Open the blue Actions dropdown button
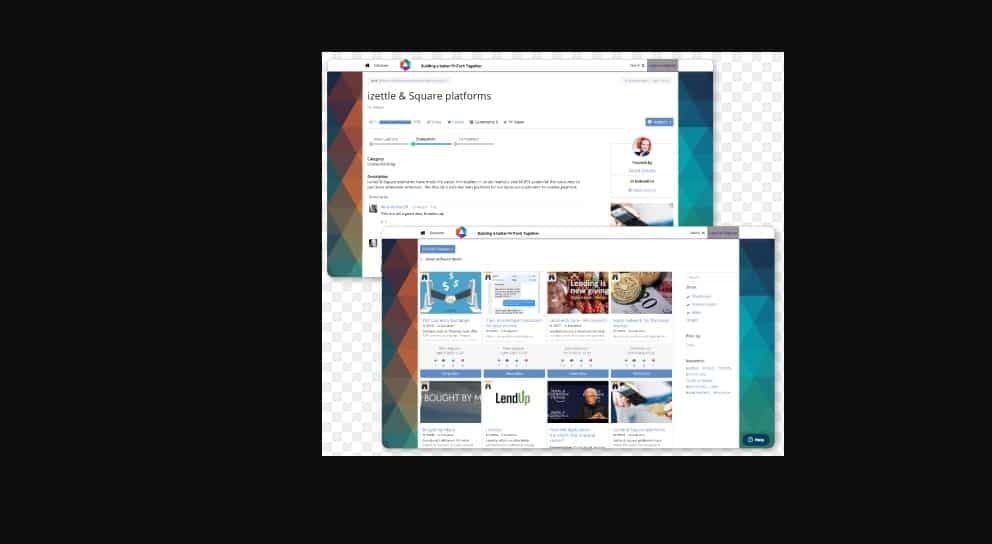 659,122
